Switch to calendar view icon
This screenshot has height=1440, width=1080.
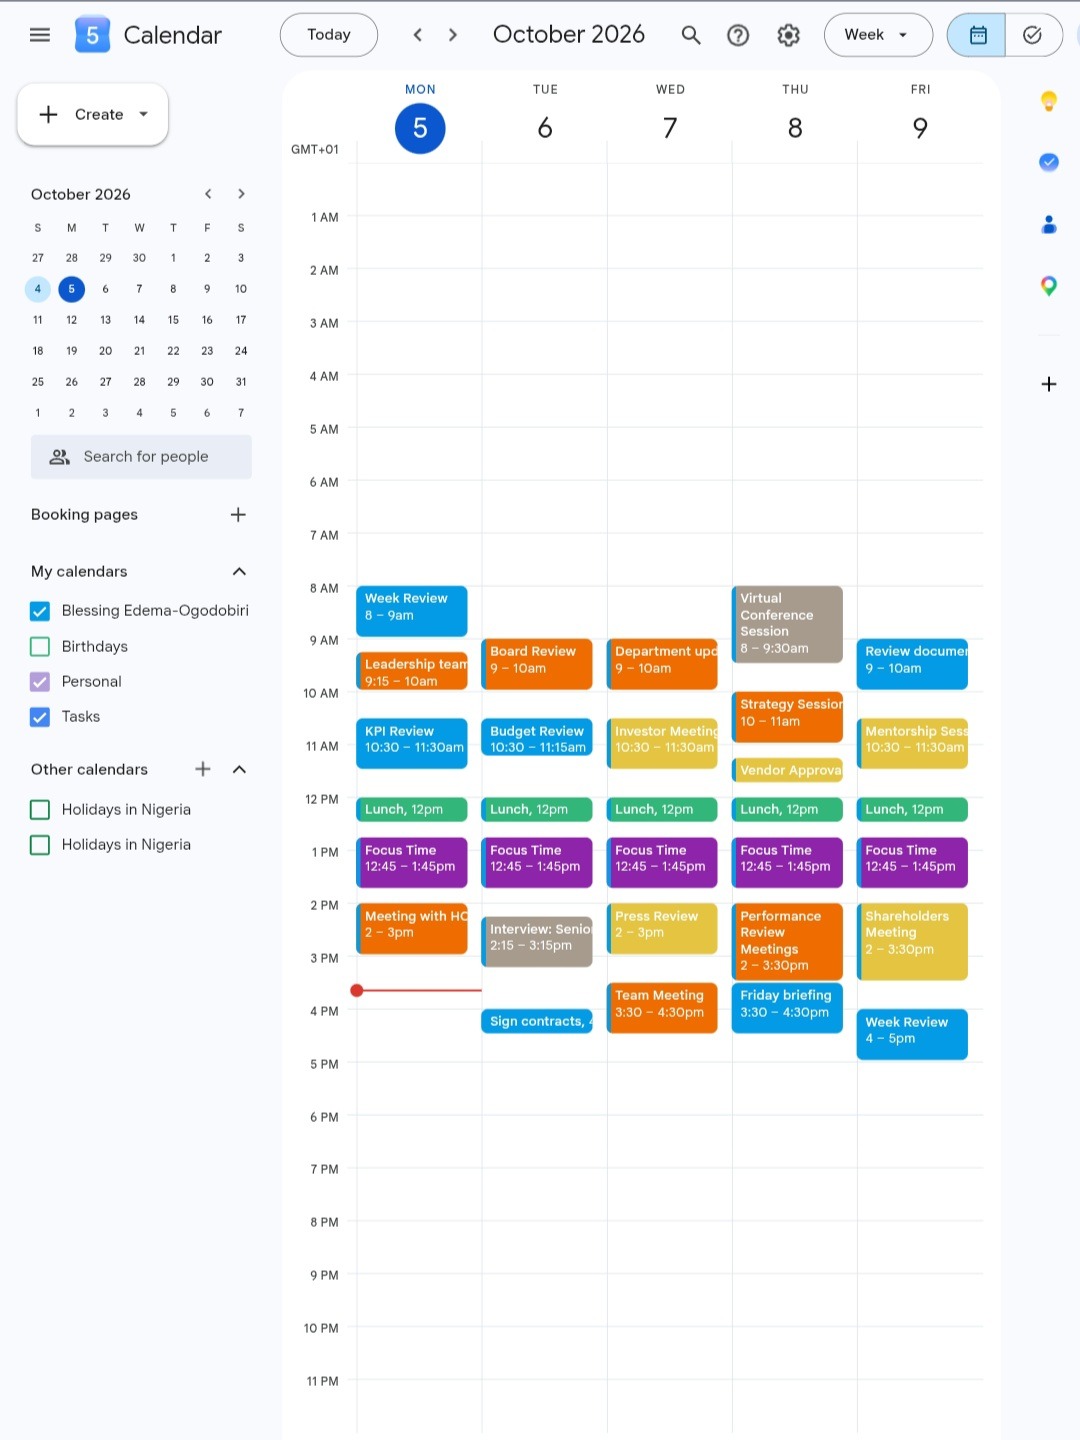pyautogui.click(x=977, y=35)
